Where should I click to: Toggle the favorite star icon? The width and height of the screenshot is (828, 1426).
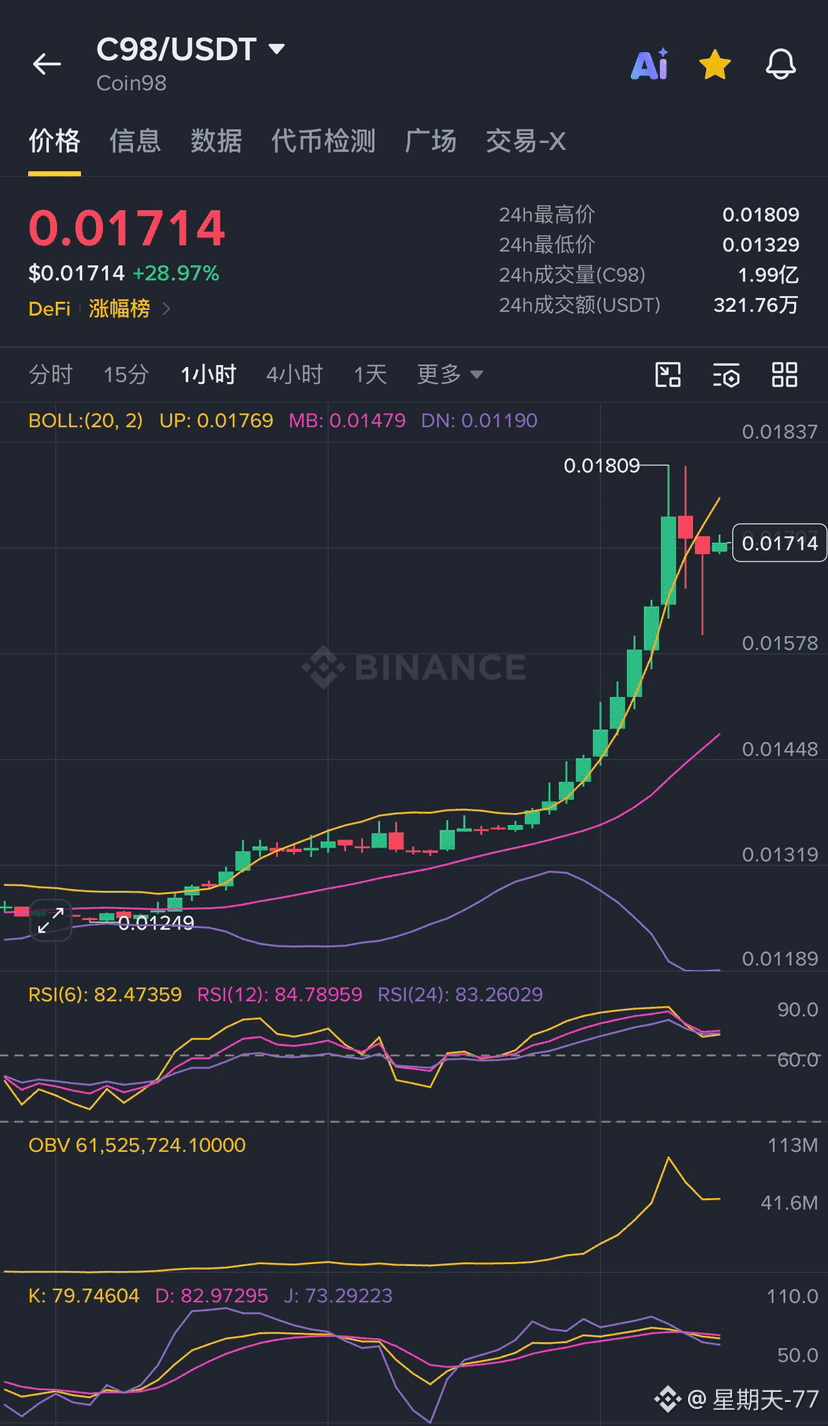click(715, 65)
